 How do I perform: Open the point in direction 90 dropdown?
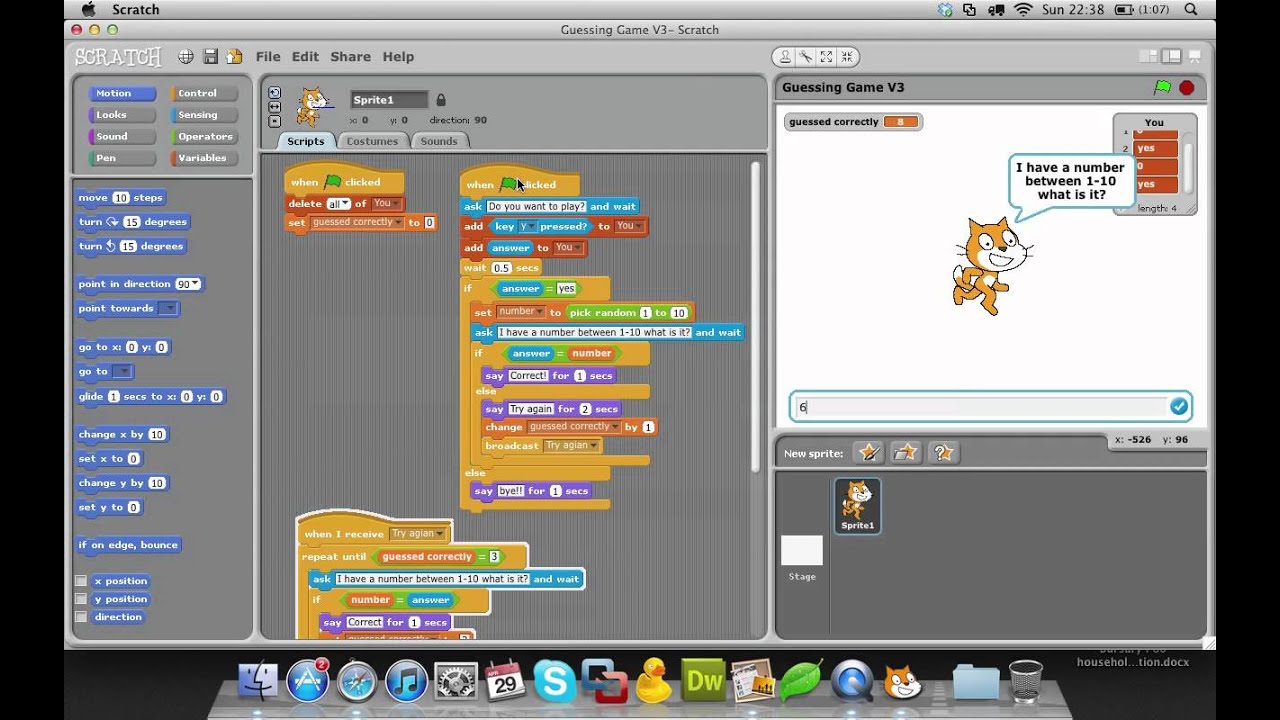click(x=196, y=284)
